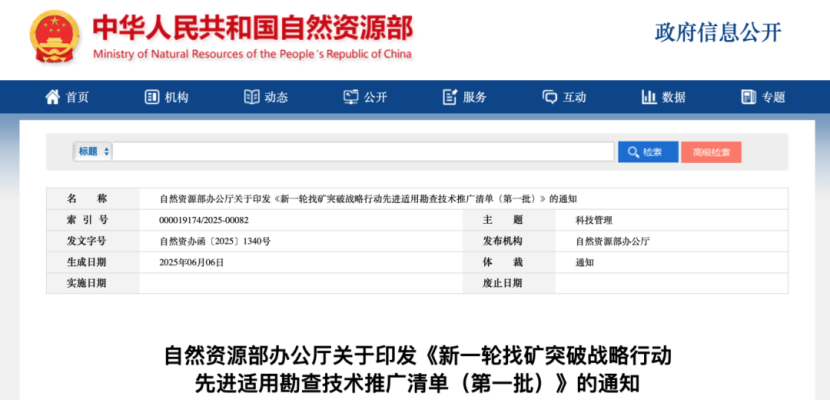This screenshot has width=830, height=400.
Task: Click the bold article headline
Action: [x=418, y=369]
